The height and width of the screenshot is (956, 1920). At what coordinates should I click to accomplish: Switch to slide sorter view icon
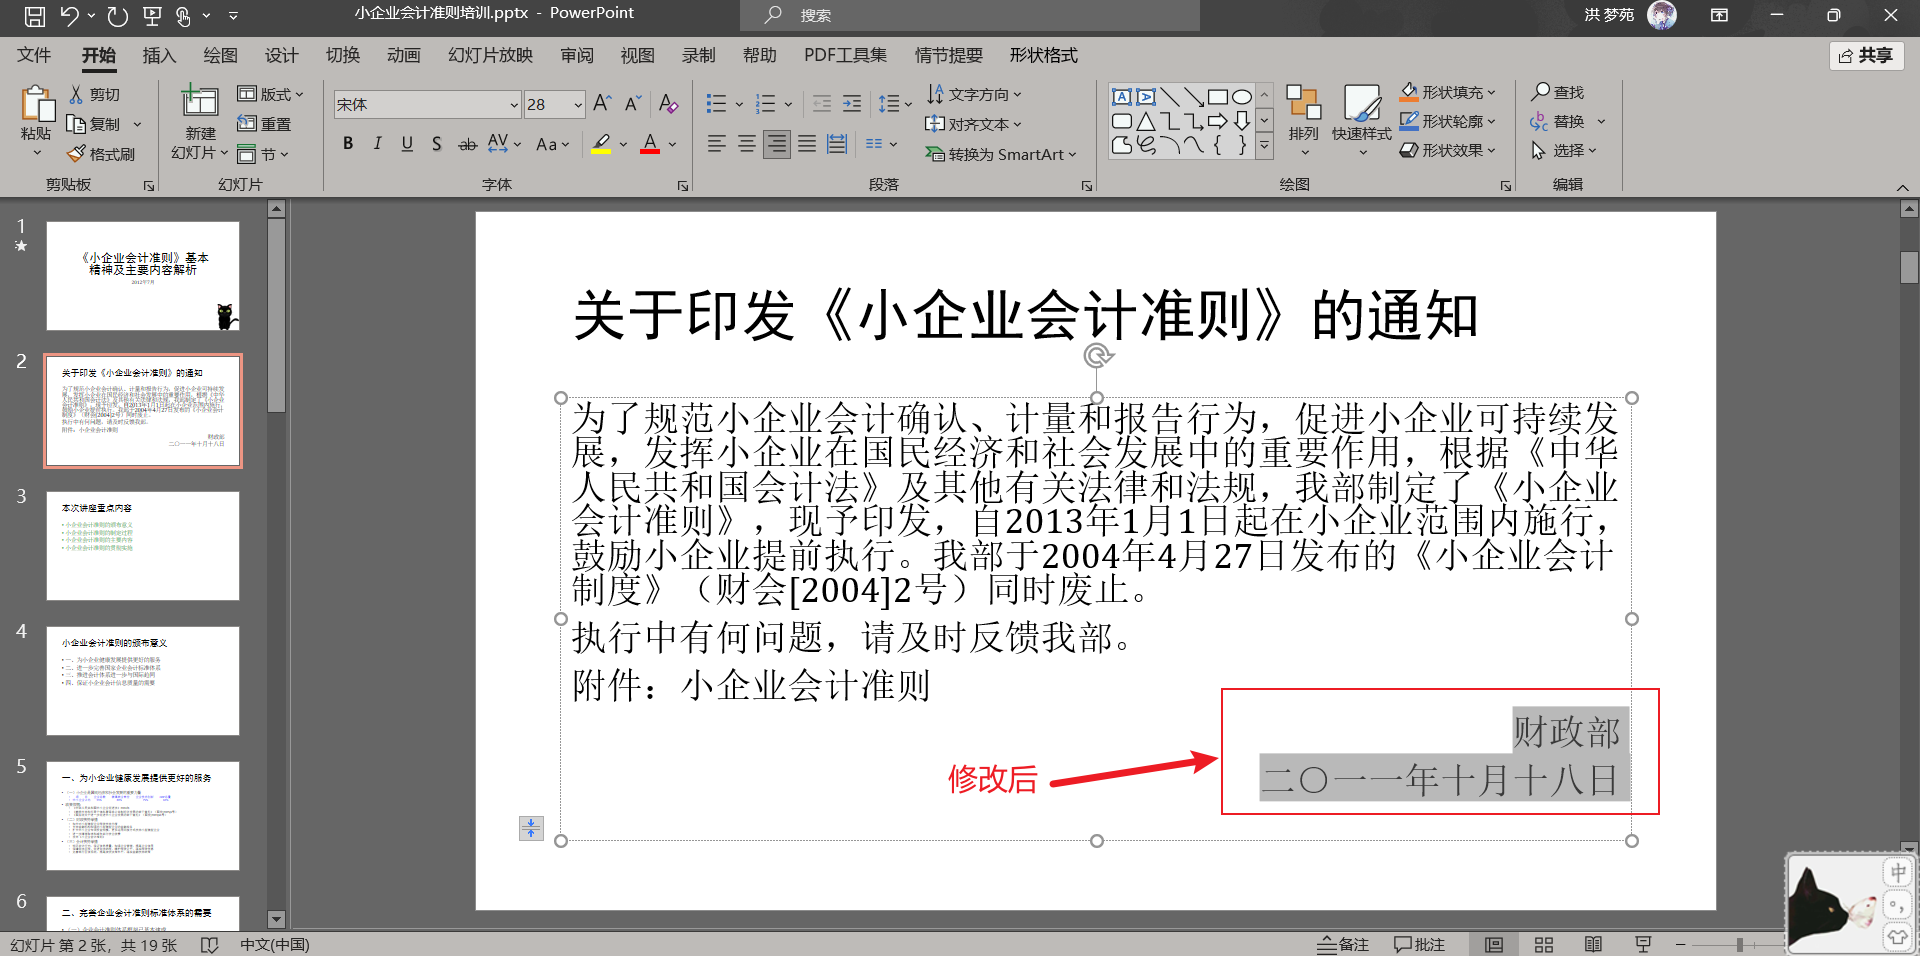click(x=1544, y=945)
